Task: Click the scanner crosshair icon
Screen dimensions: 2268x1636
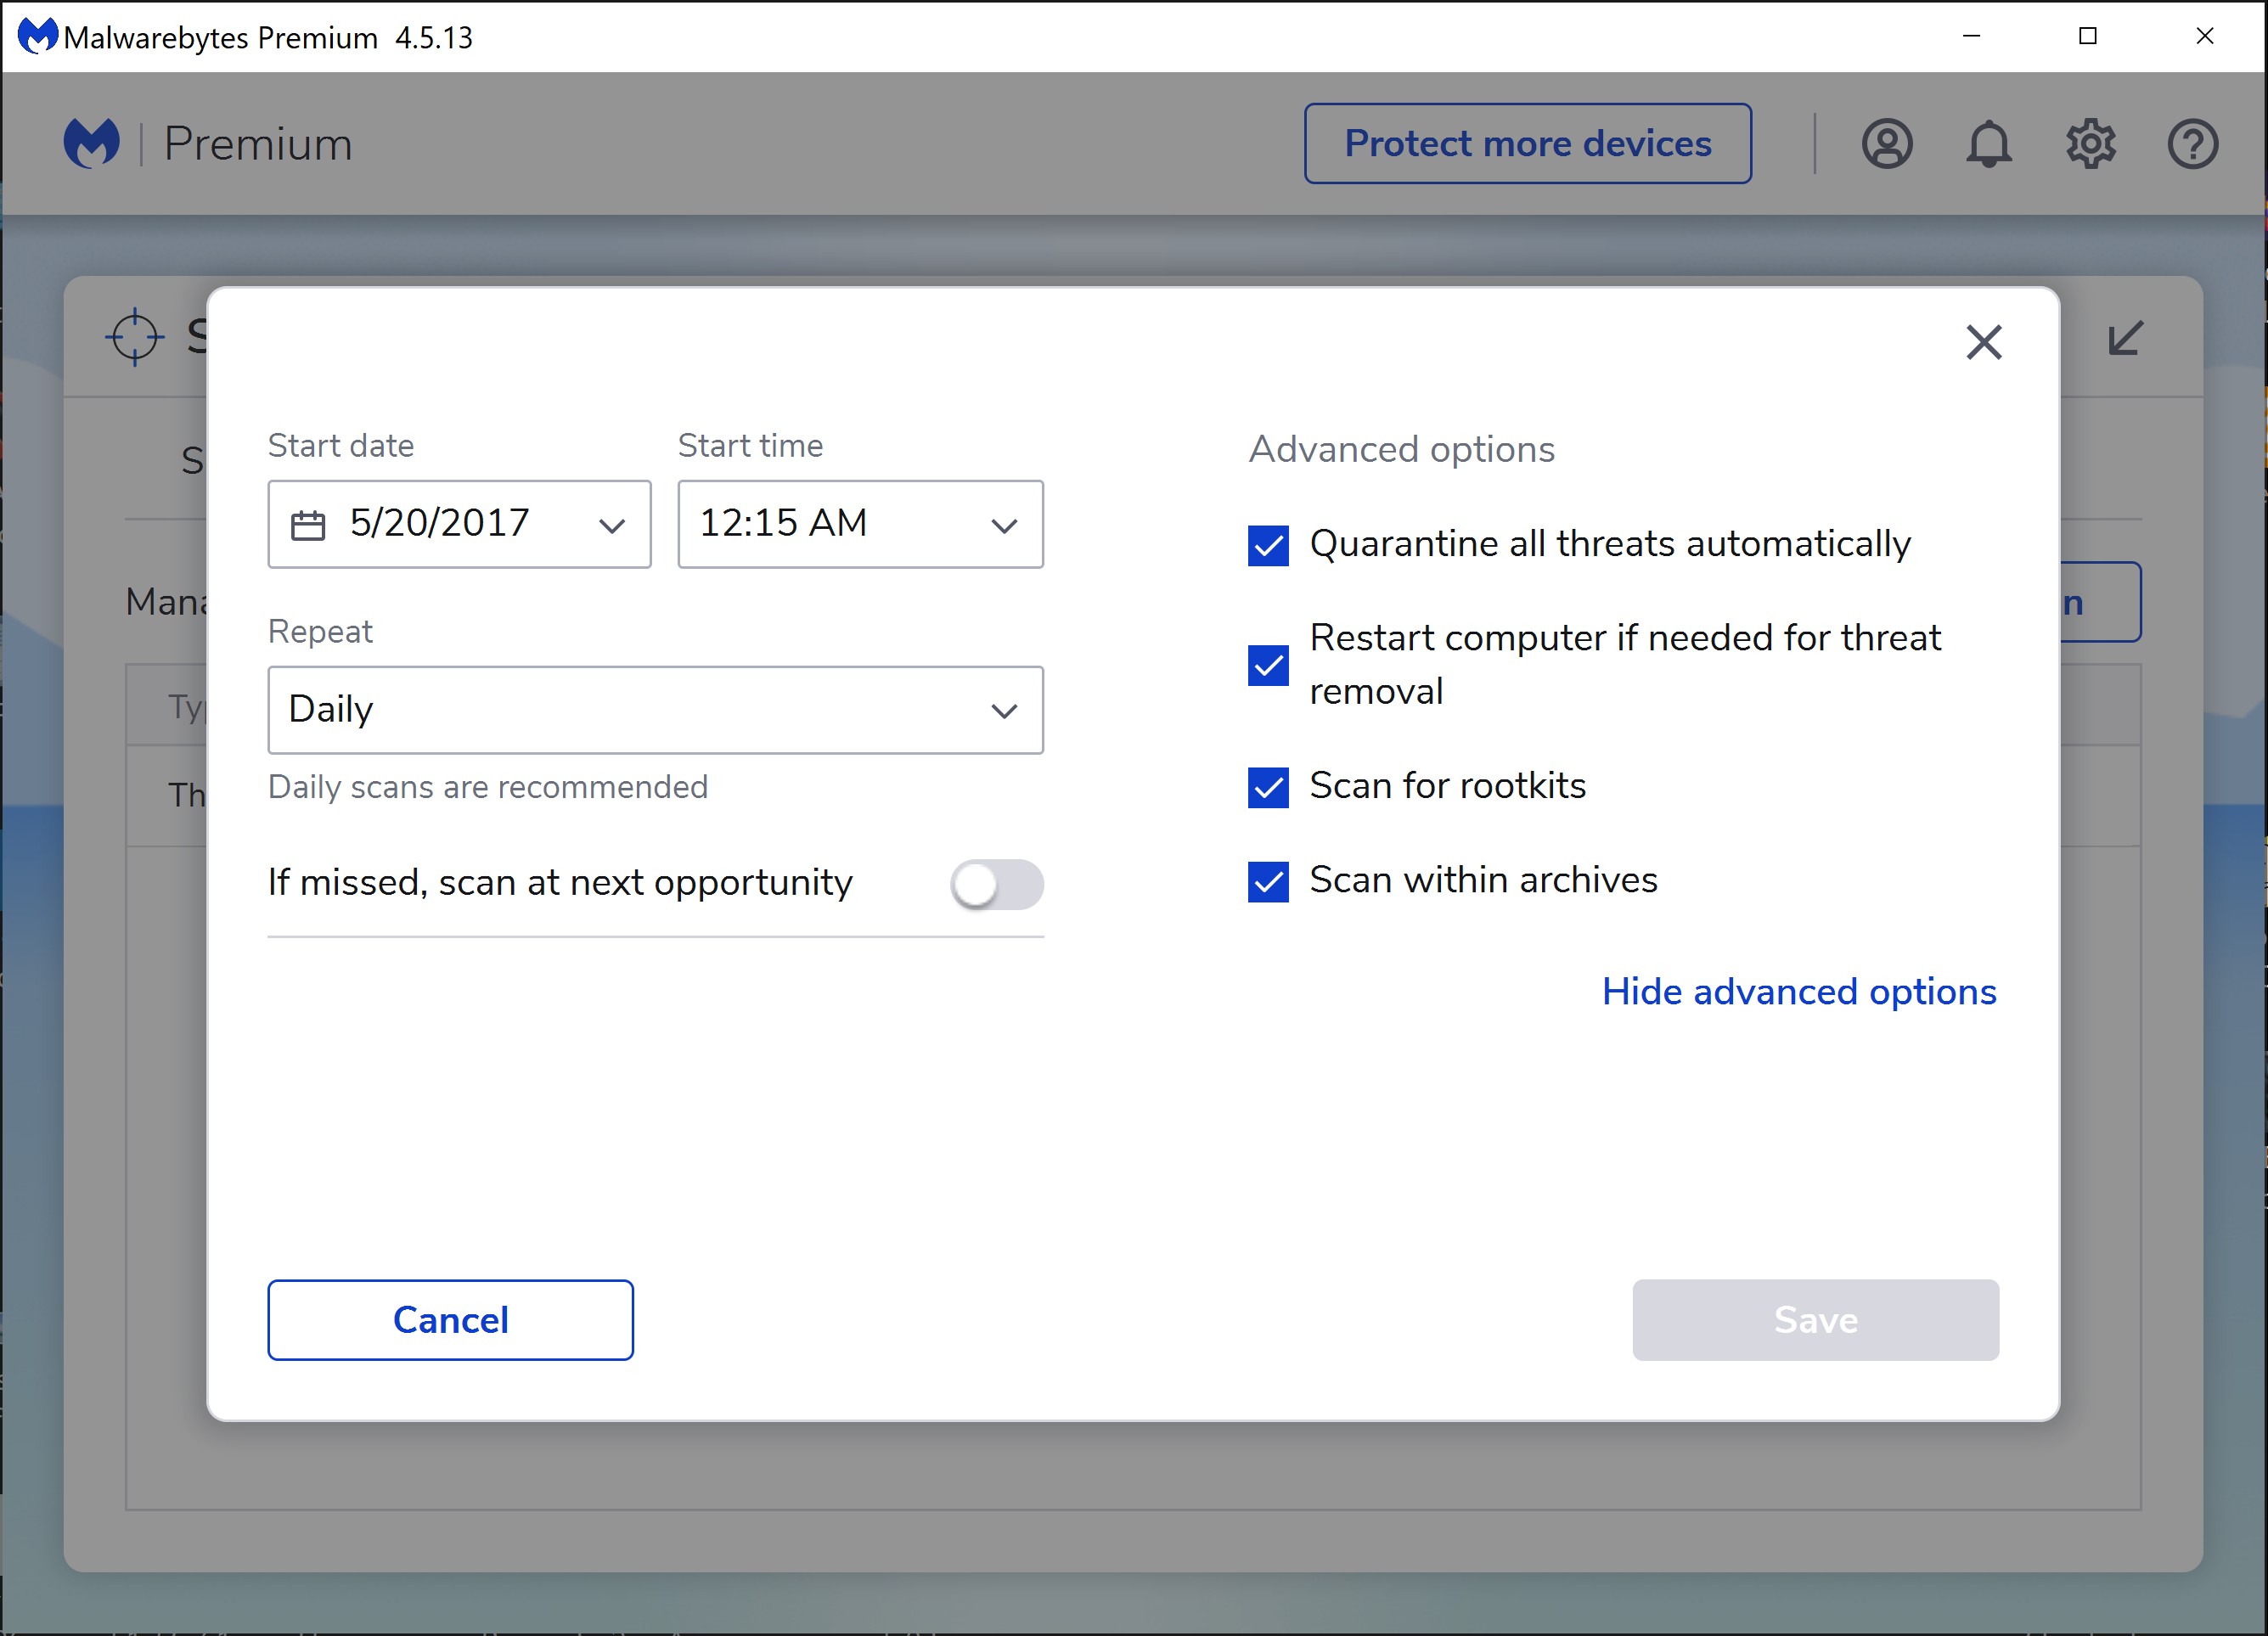Action: (134, 337)
